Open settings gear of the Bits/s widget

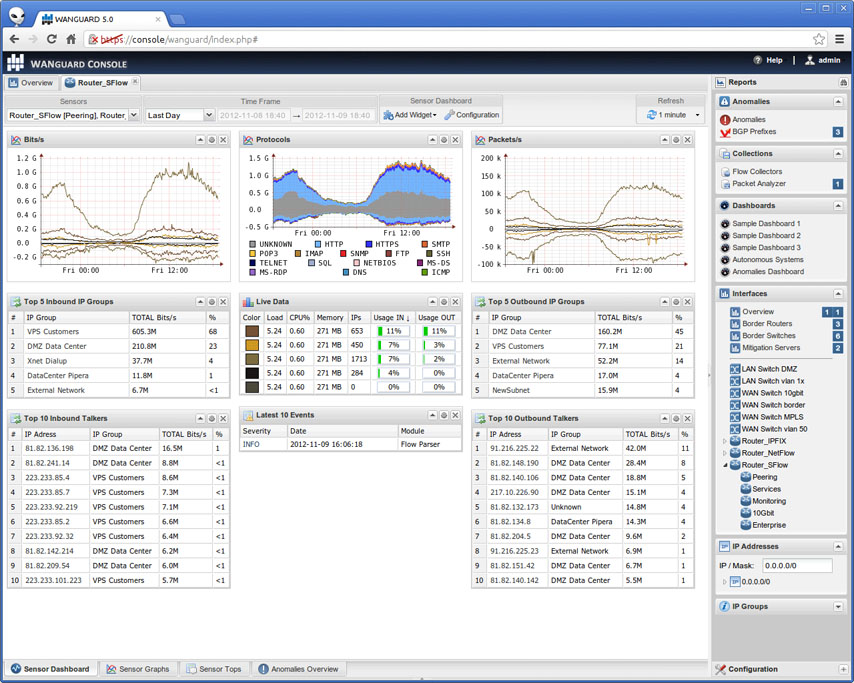212,140
